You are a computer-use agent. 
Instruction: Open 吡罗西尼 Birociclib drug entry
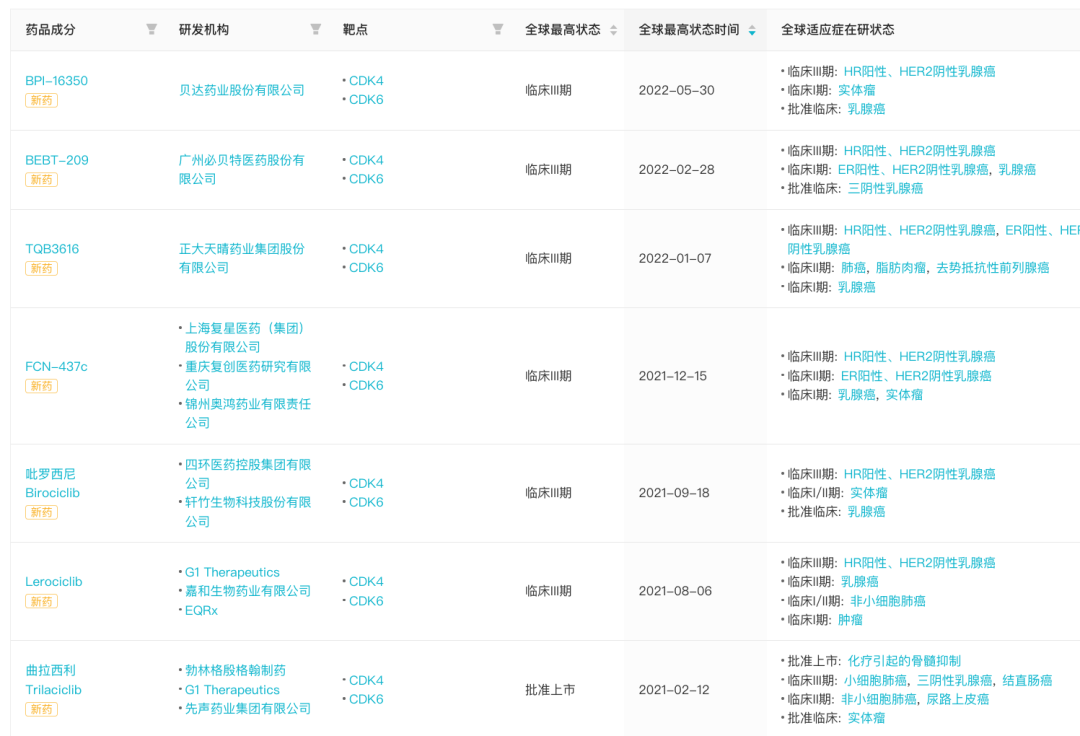(x=52, y=483)
